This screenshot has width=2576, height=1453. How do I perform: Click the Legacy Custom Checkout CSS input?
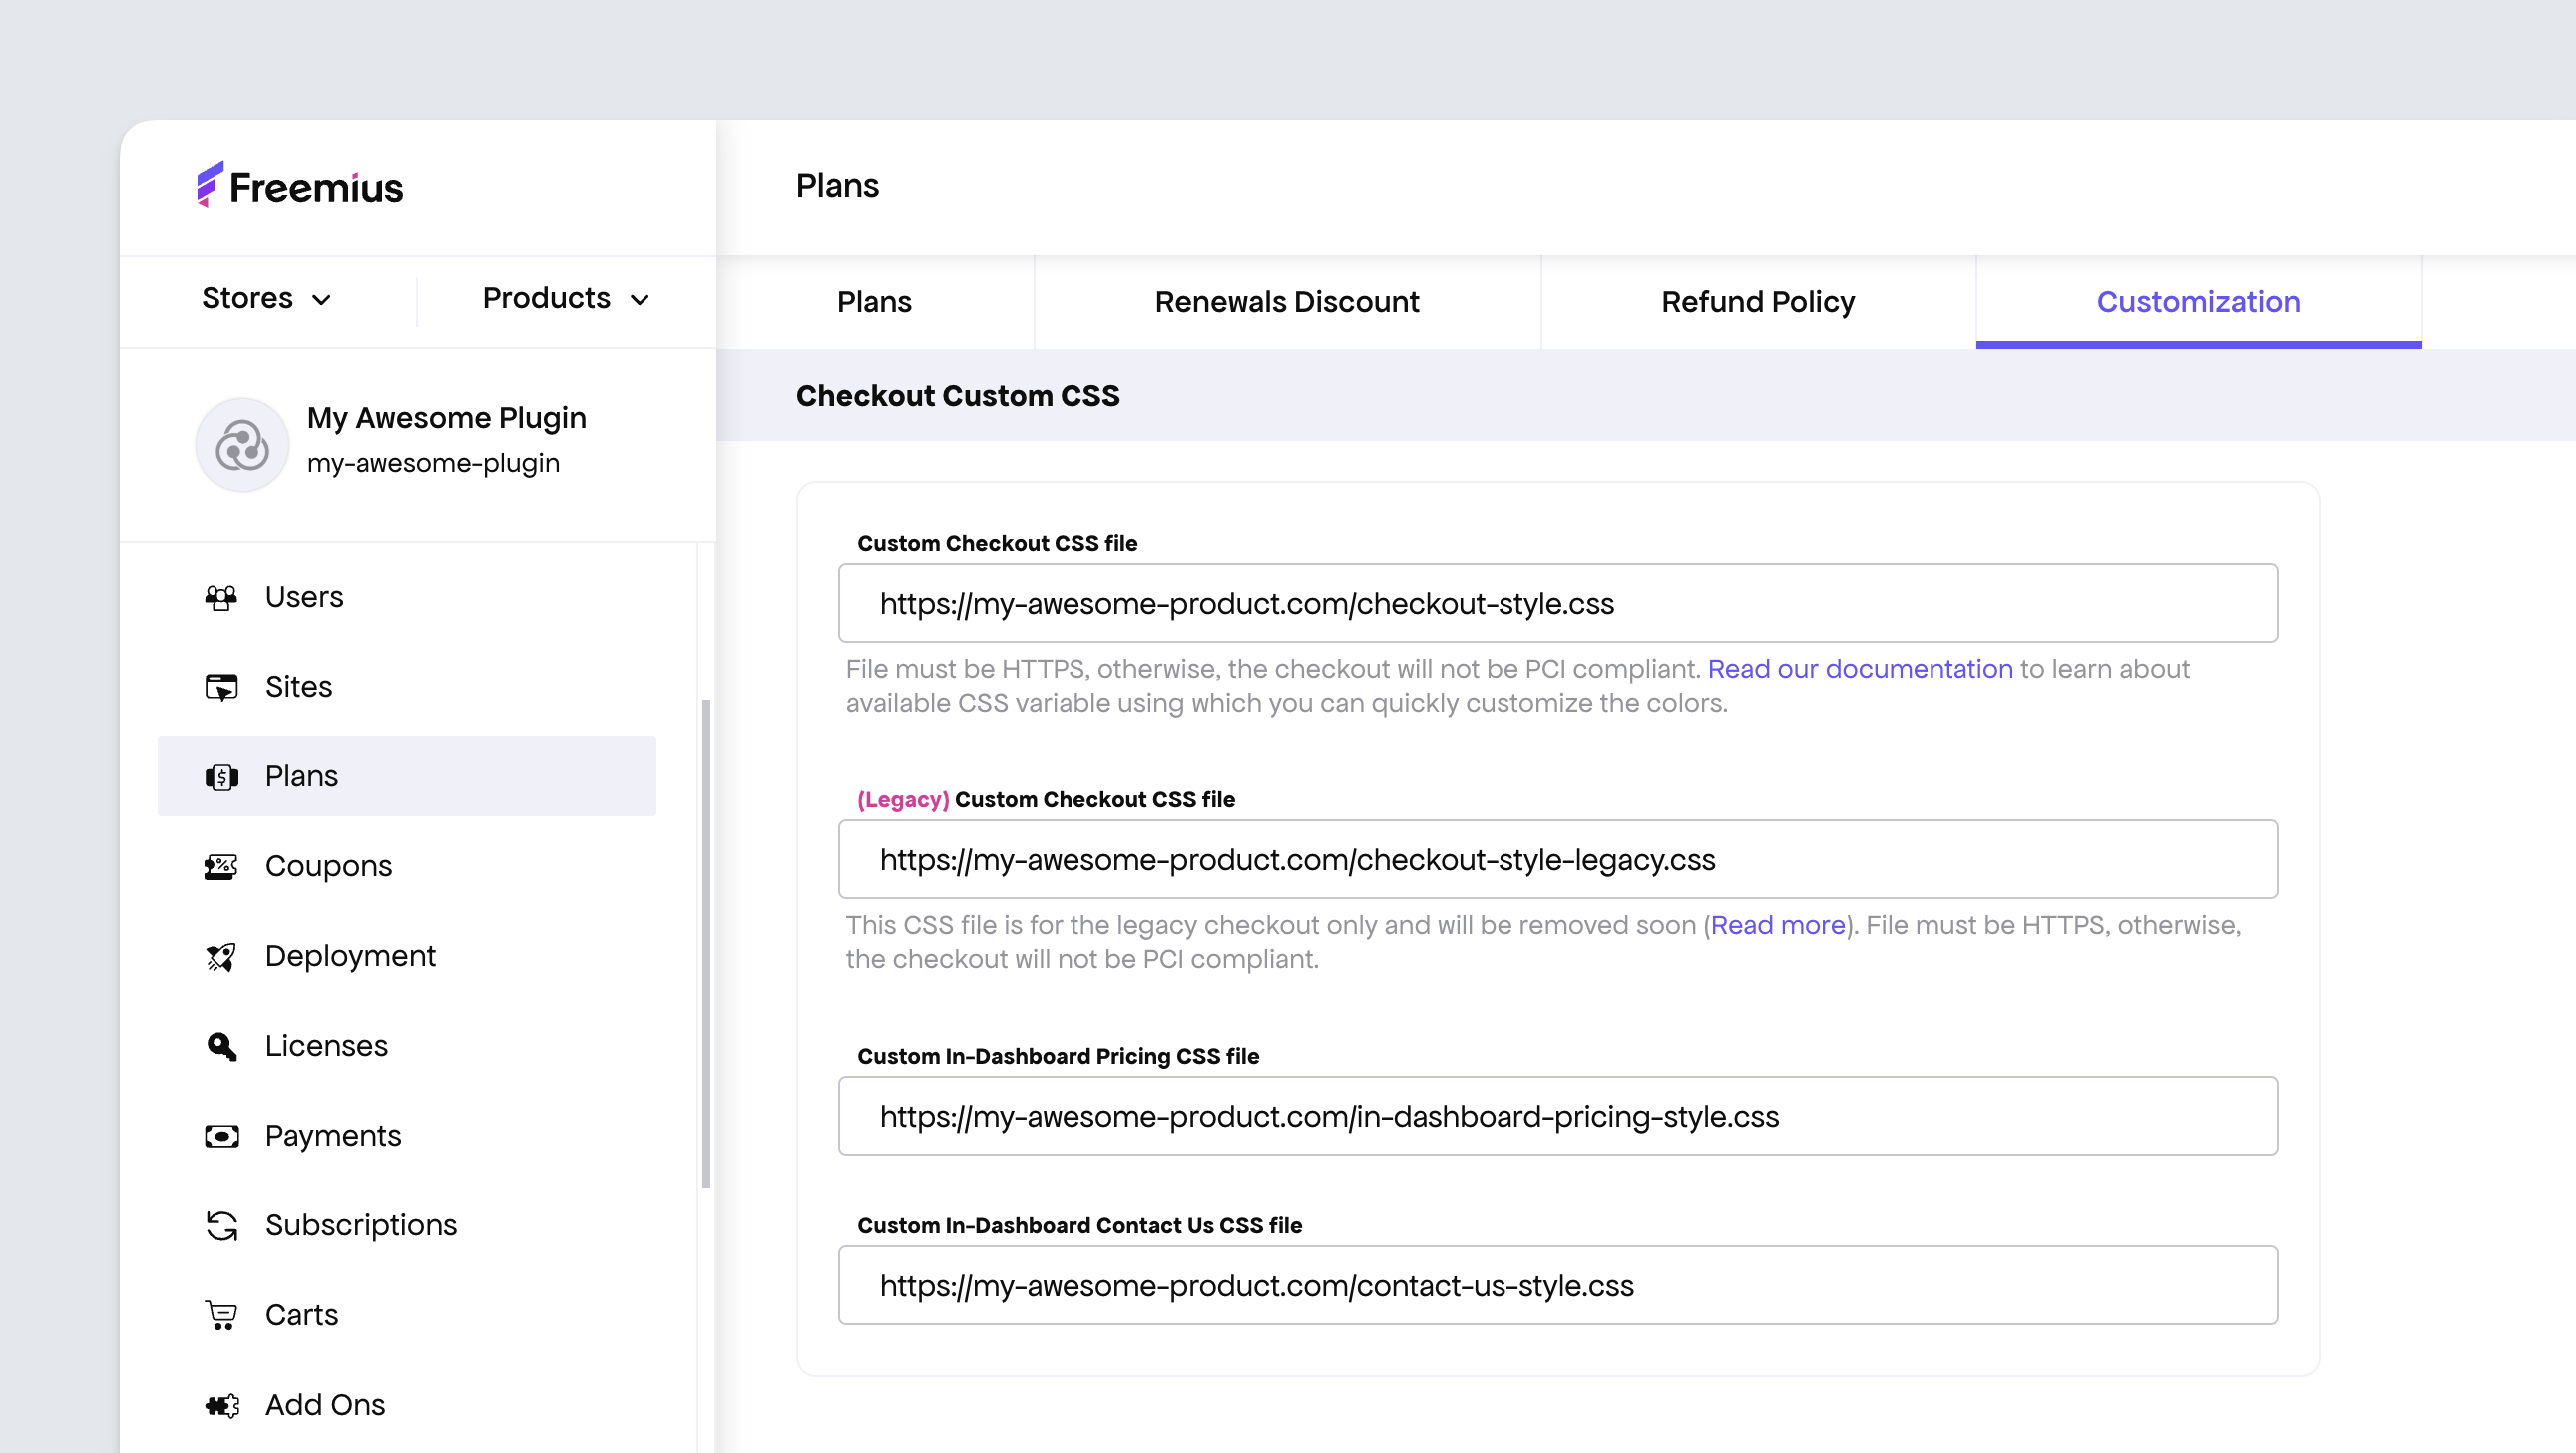(x=1558, y=860)
